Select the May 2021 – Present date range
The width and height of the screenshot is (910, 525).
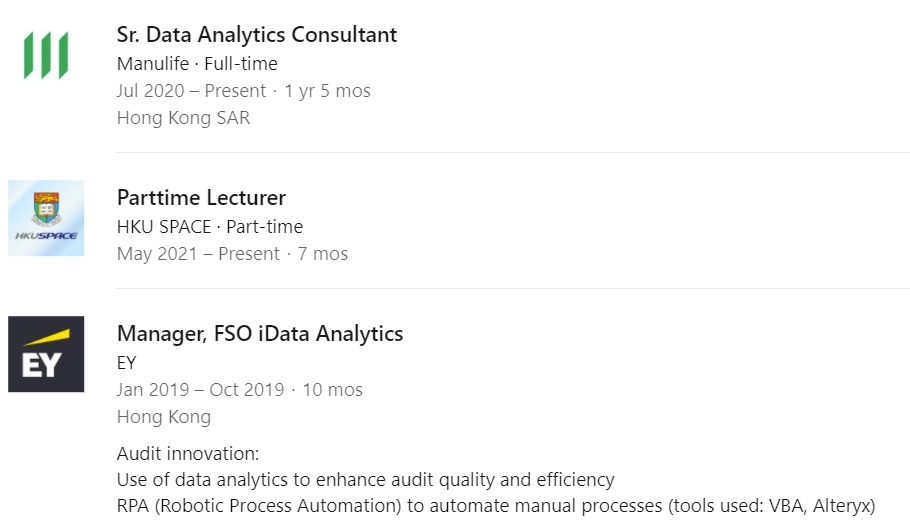(x=198, y=254)
